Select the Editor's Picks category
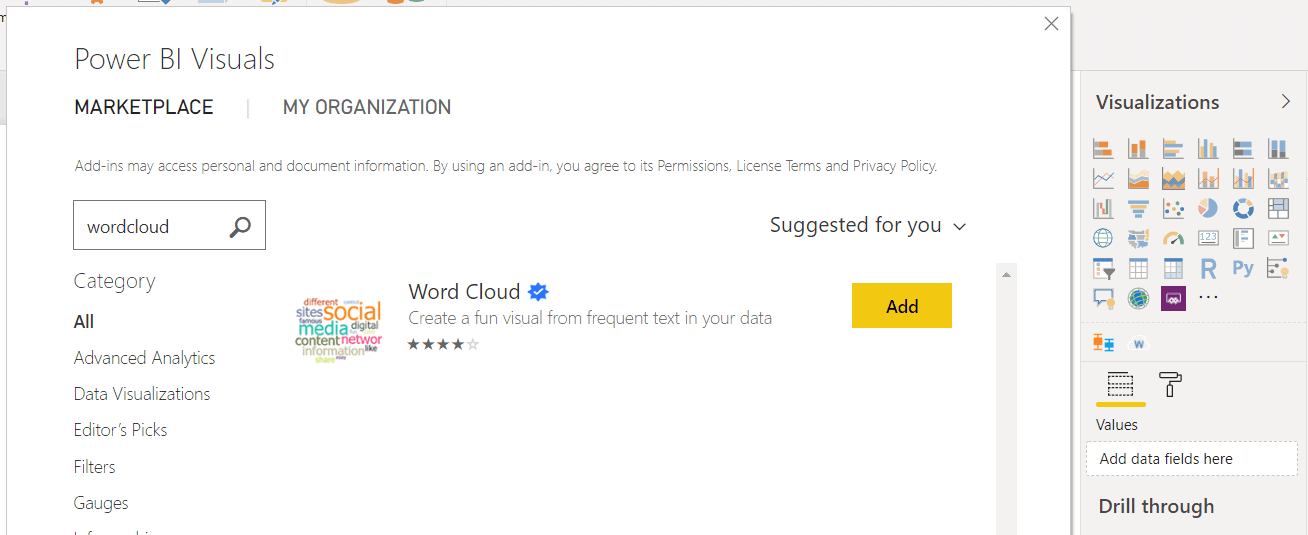Image resolution: width=1308 pixels, height=535 pixels. coord(120,430)
